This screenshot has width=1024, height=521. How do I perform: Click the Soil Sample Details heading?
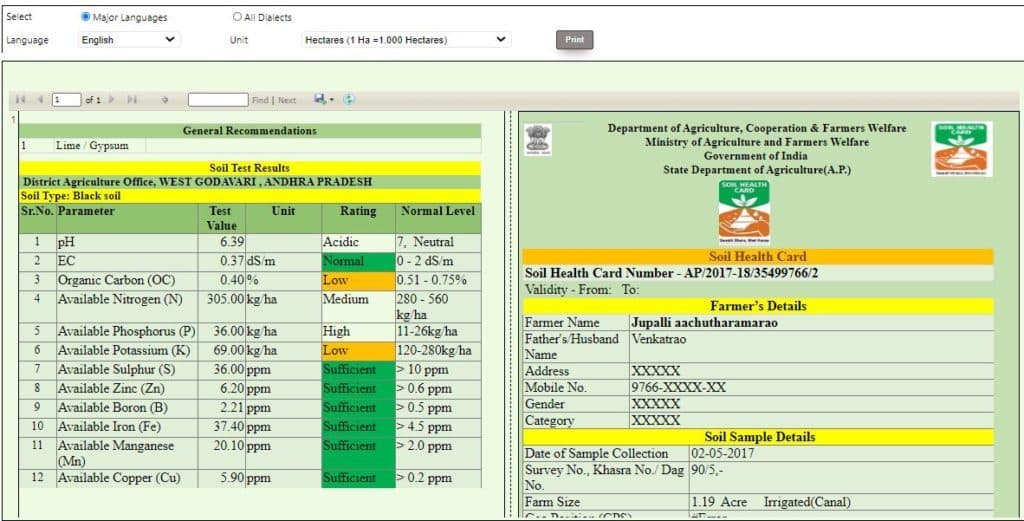click(x=760, y=437)
